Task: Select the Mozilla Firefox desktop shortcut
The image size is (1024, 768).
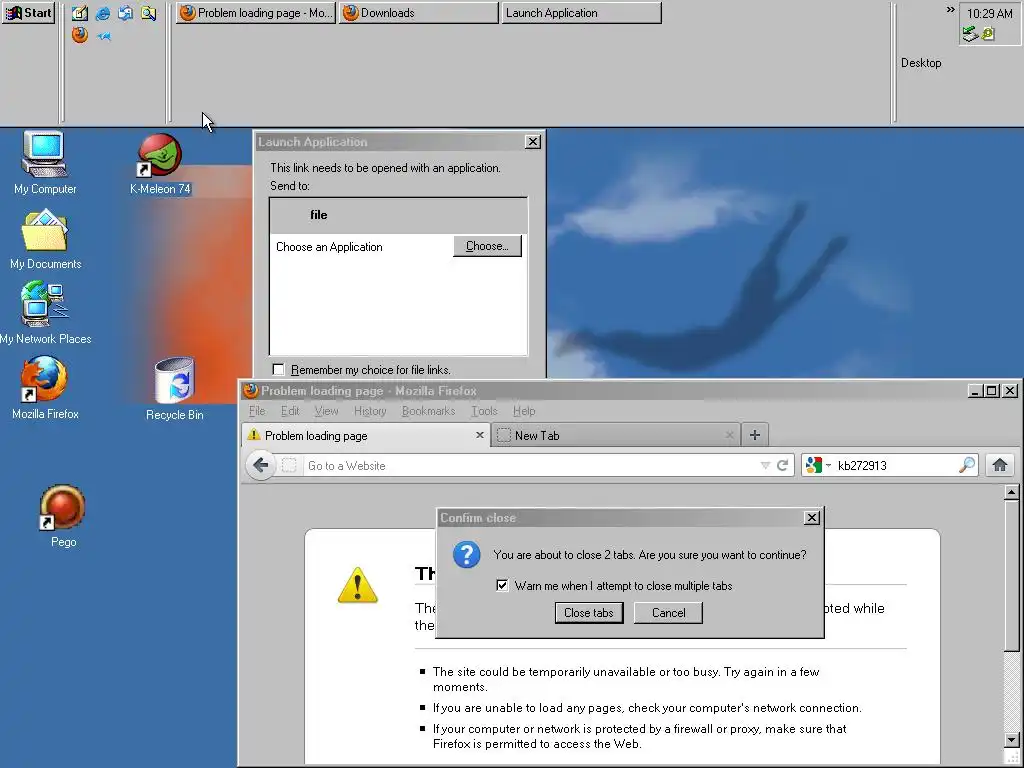Action: pyautogui.click(x=45, y=388)
